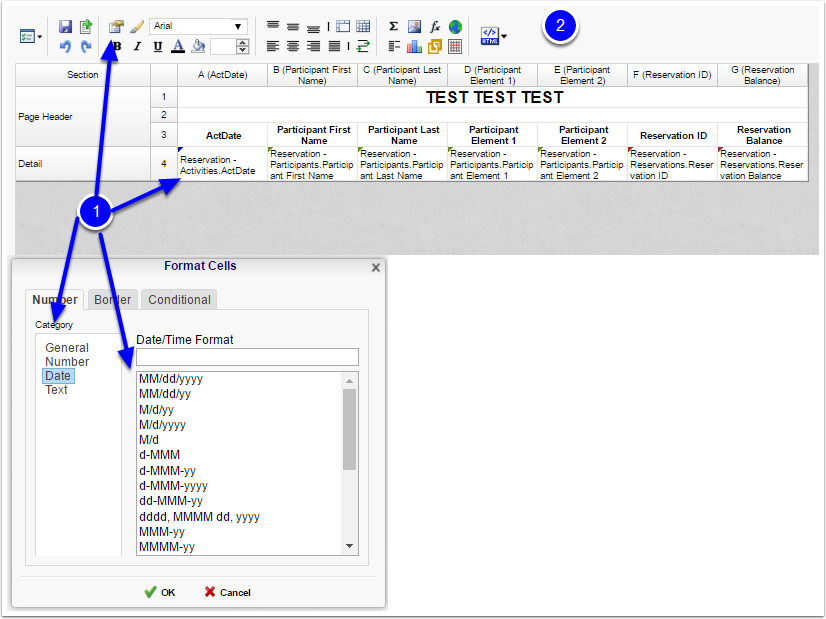Toggle underline formatting
The image size is (826, 619).
pyautogui.click(x=155, y=47)
